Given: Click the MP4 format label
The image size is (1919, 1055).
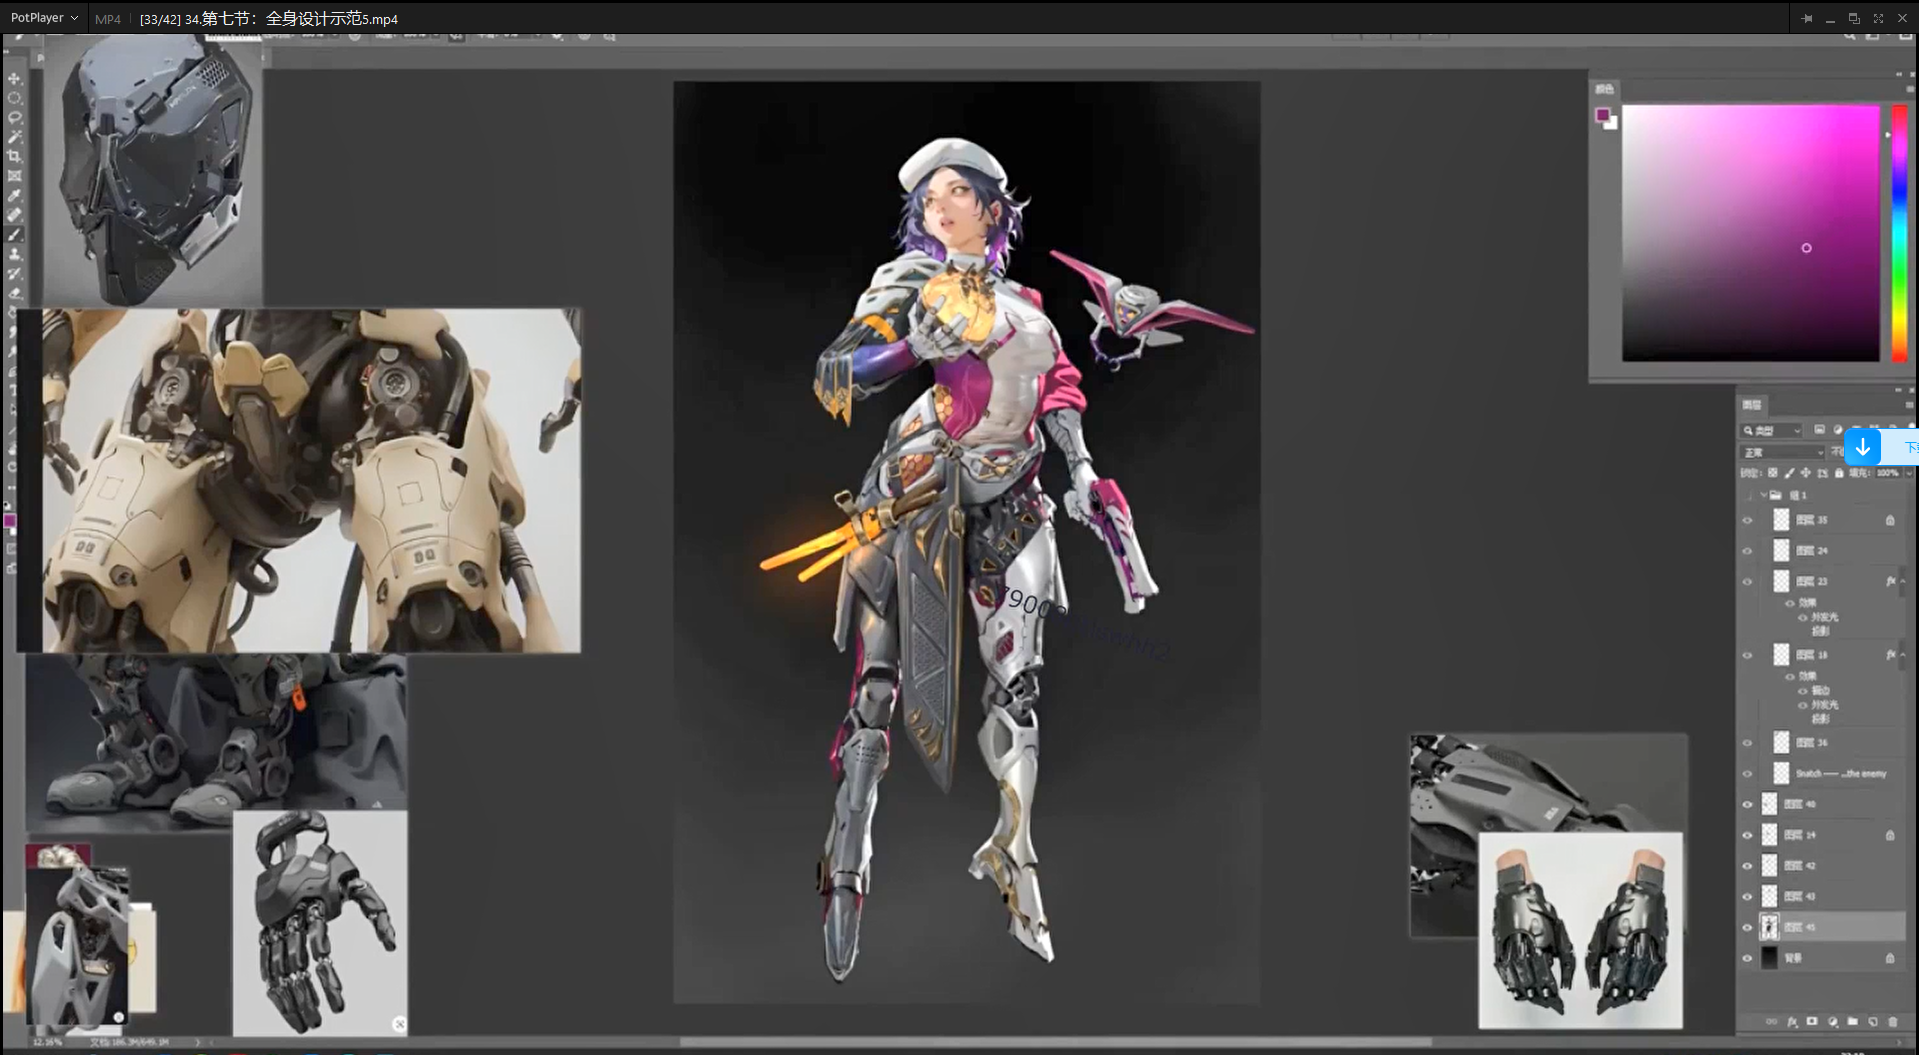Looking at the screenshot, I should [x=107, y=19].
